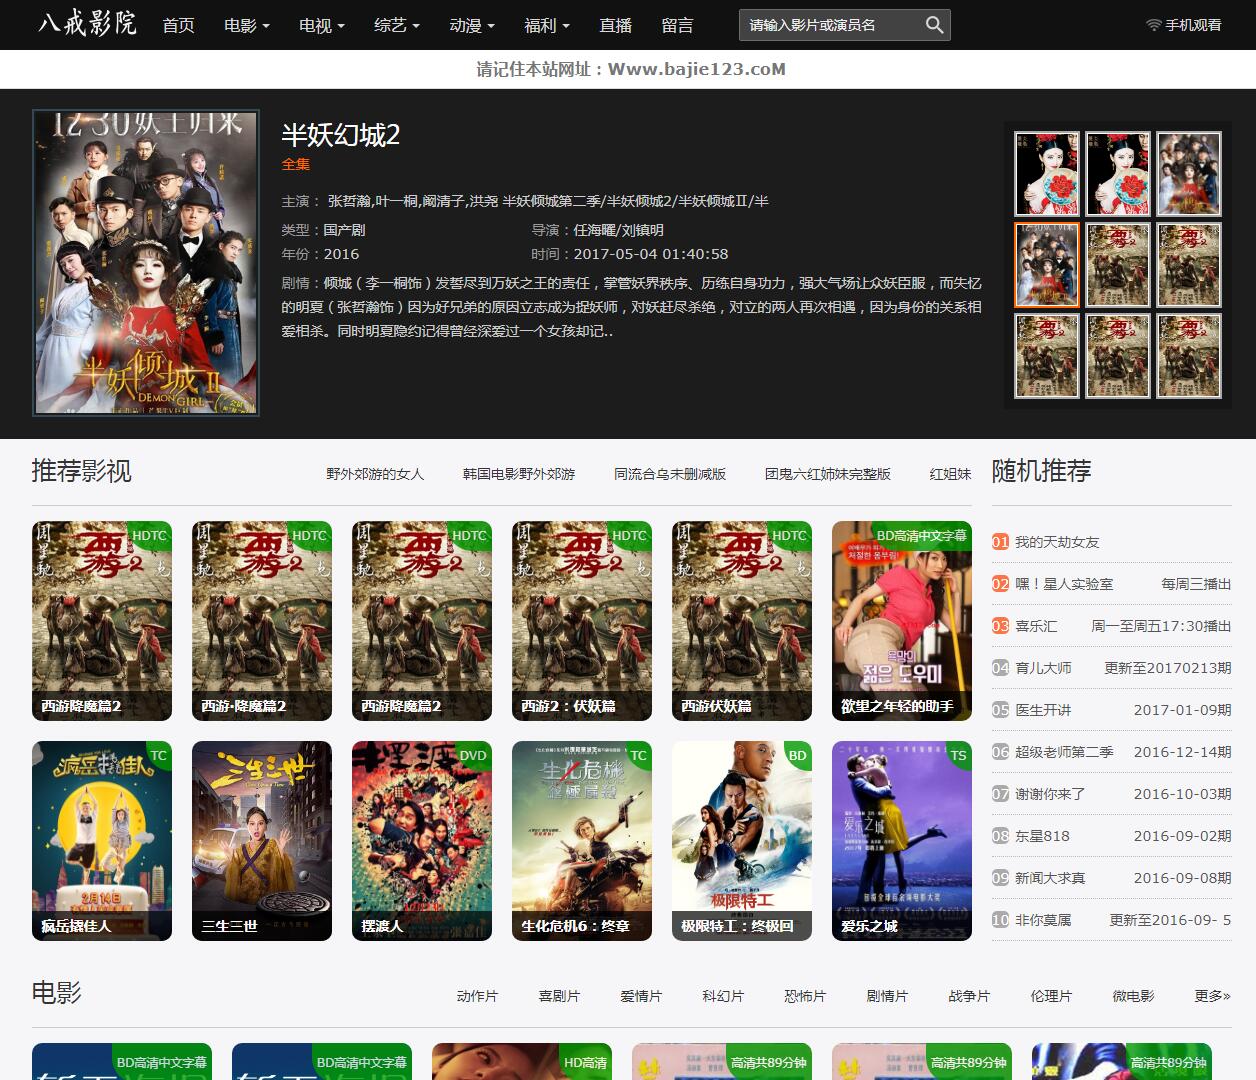Open 育儿大师 in random list
The image size is (1256, 1080).
click(1043, 668)
